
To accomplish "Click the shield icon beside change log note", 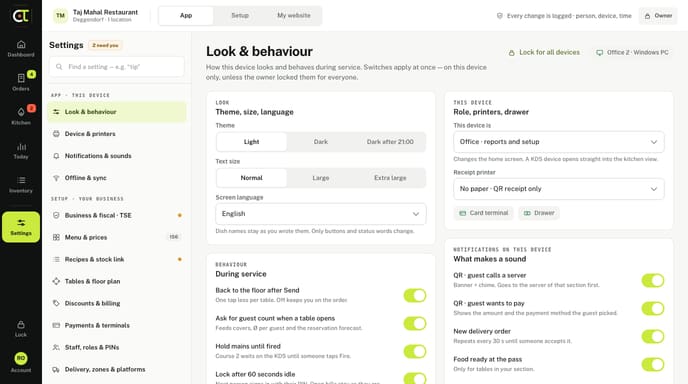I will 499,16.
